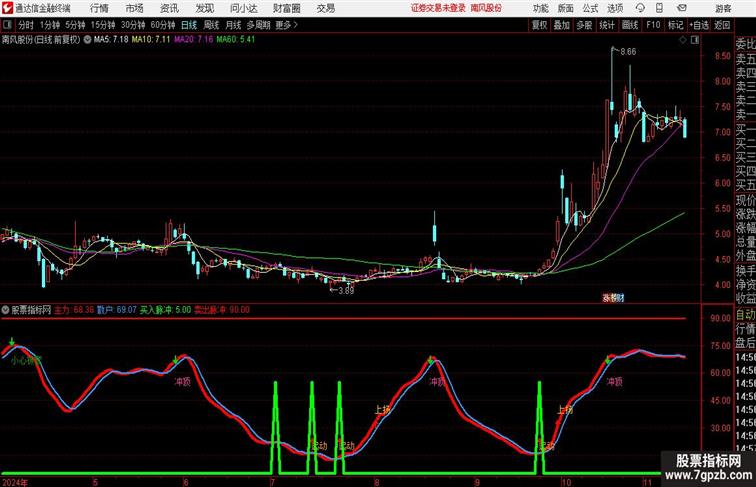
Task: Open the F10 company info button
Action: [653, 25]
